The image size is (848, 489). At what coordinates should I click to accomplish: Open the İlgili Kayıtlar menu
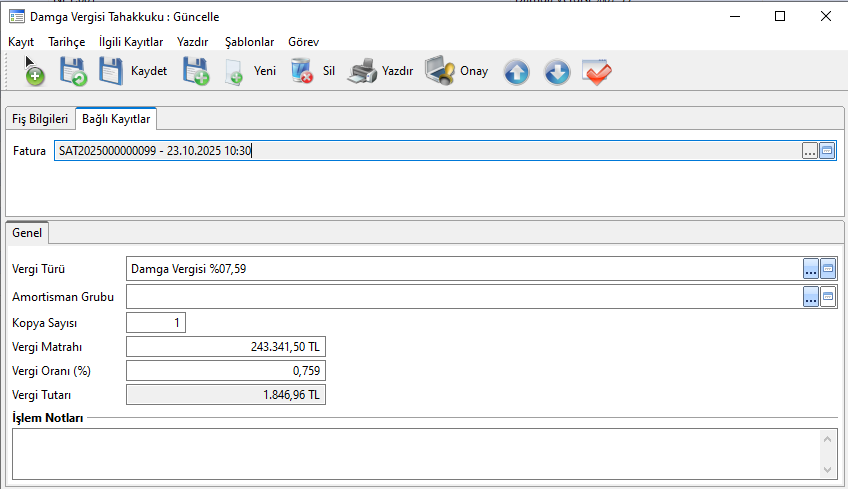point(130,42)
